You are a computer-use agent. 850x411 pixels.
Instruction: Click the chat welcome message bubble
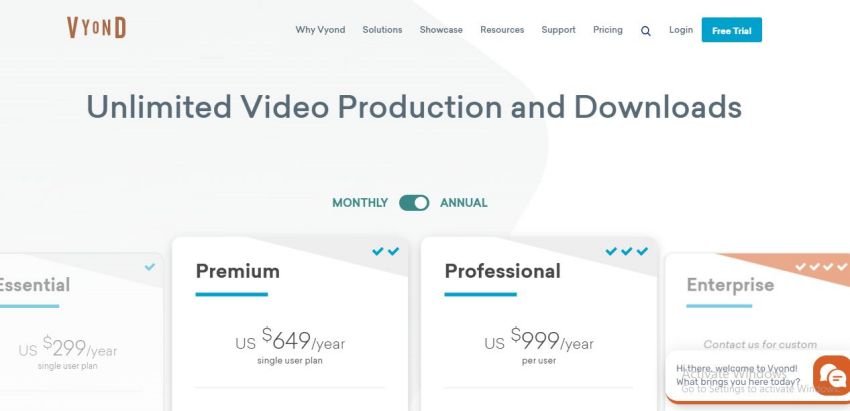tap(737, 376)
